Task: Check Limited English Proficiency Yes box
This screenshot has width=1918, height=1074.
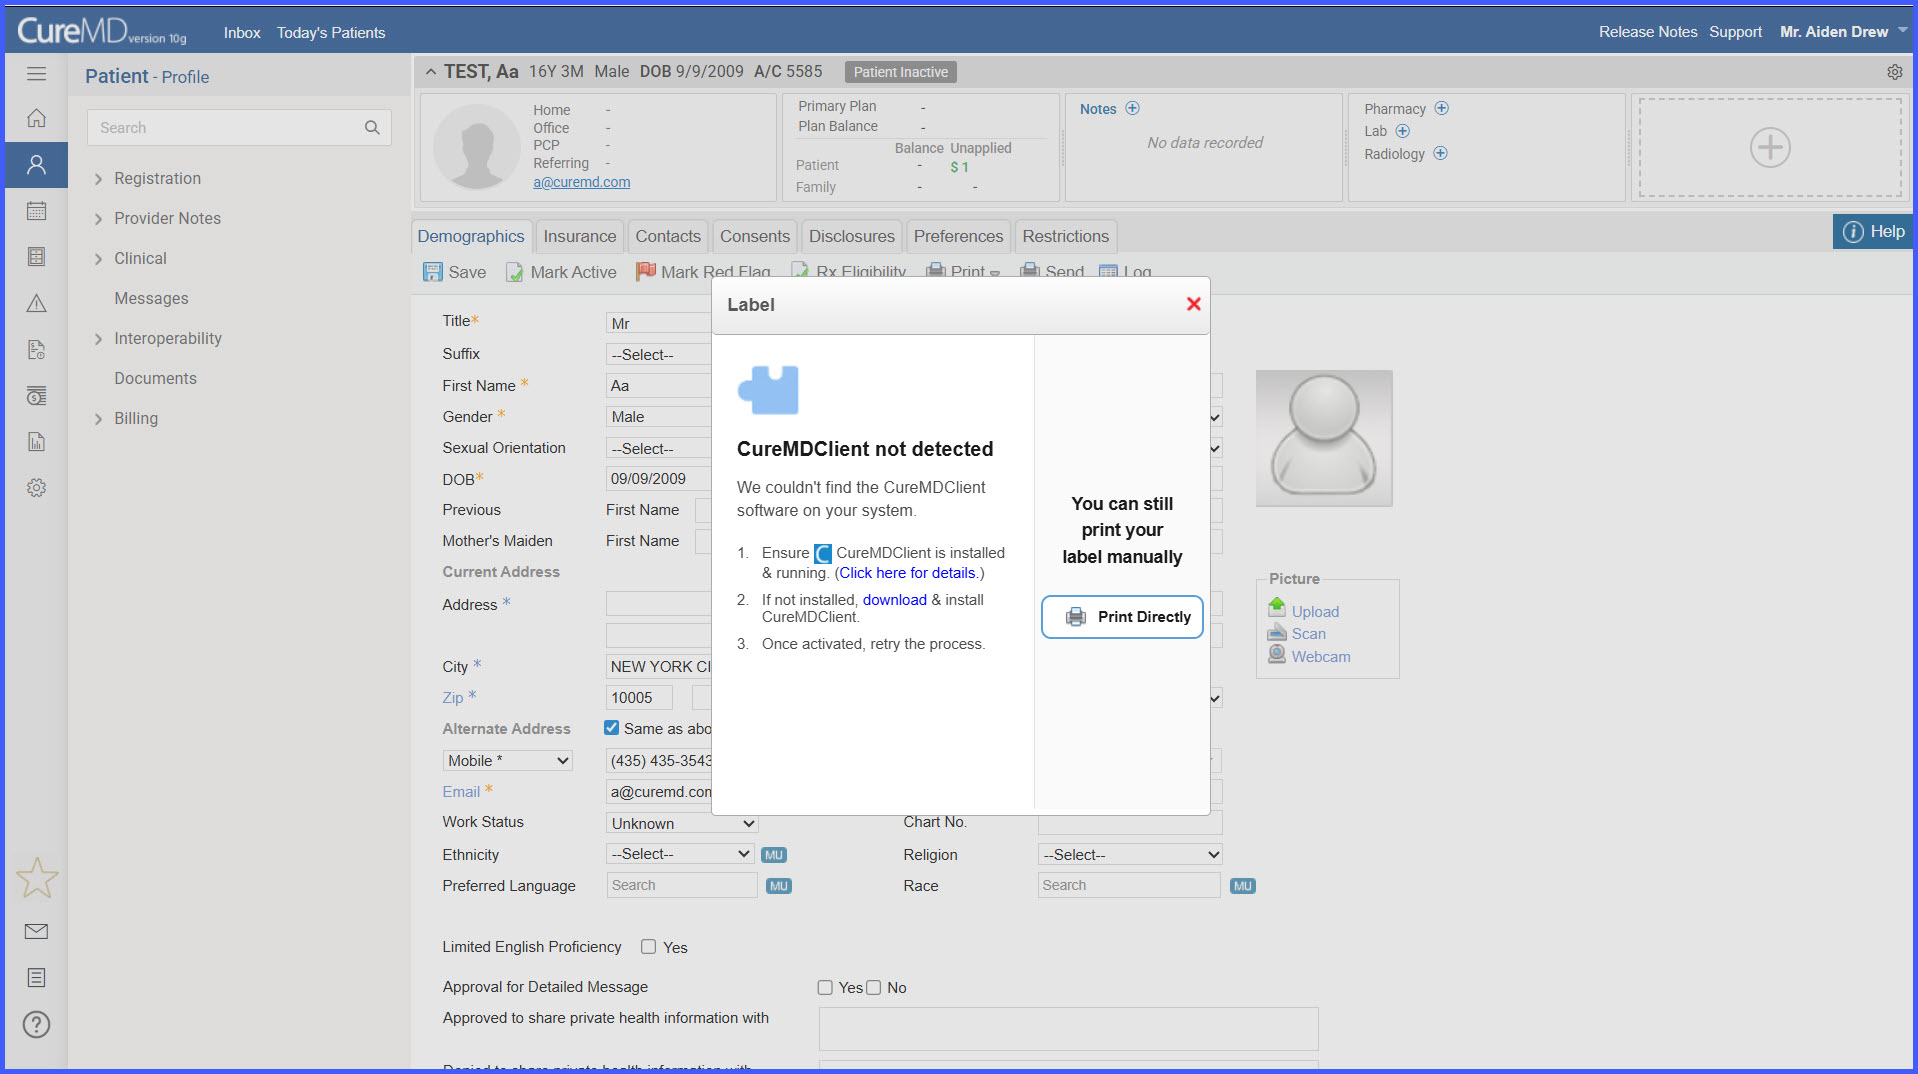Action: click(x=649, y=947)
